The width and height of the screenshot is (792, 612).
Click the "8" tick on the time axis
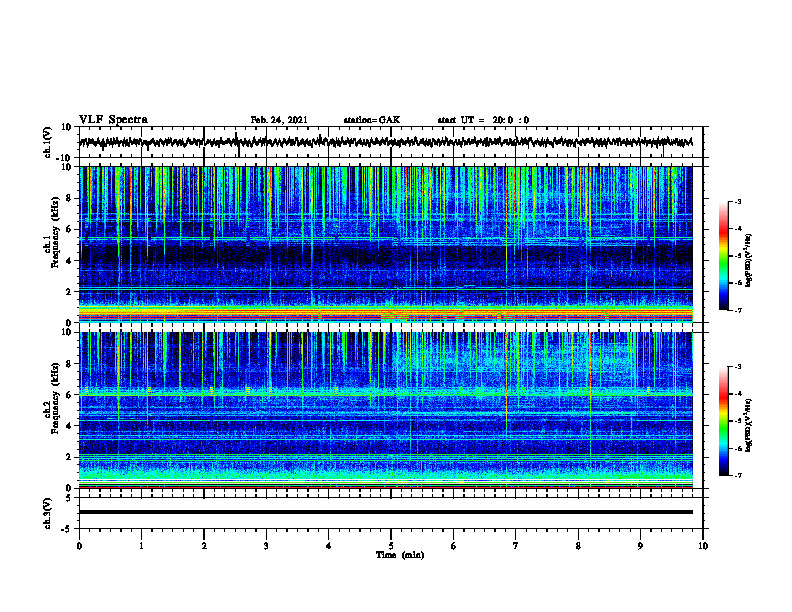click(x=578, y=546)
